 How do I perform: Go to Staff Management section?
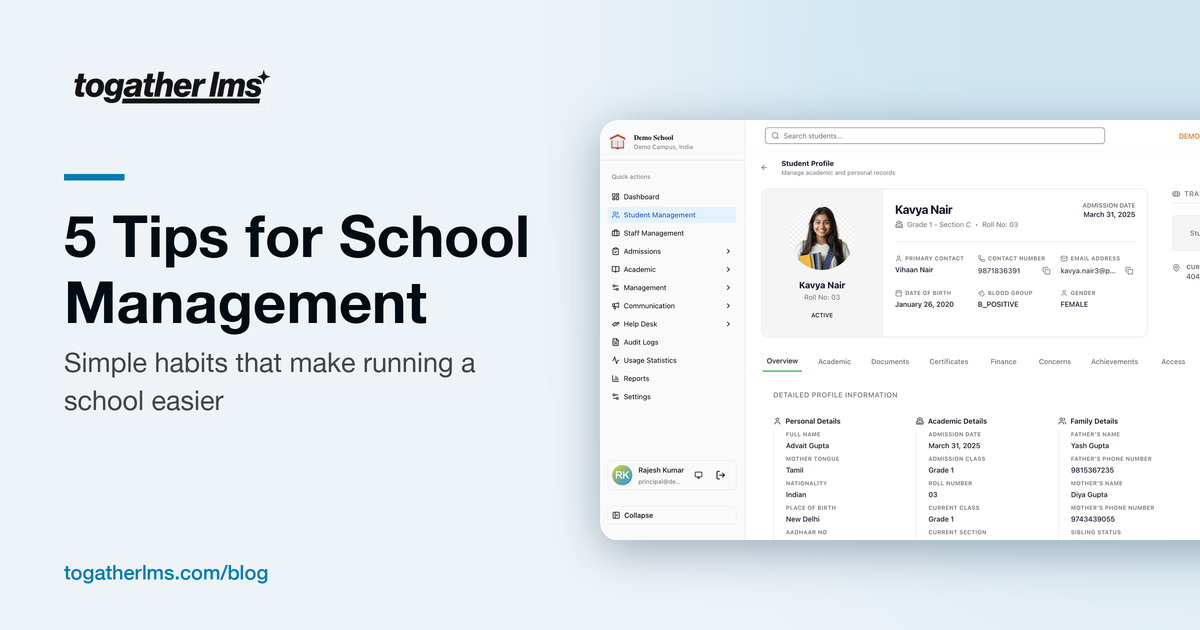click(672, 233)
